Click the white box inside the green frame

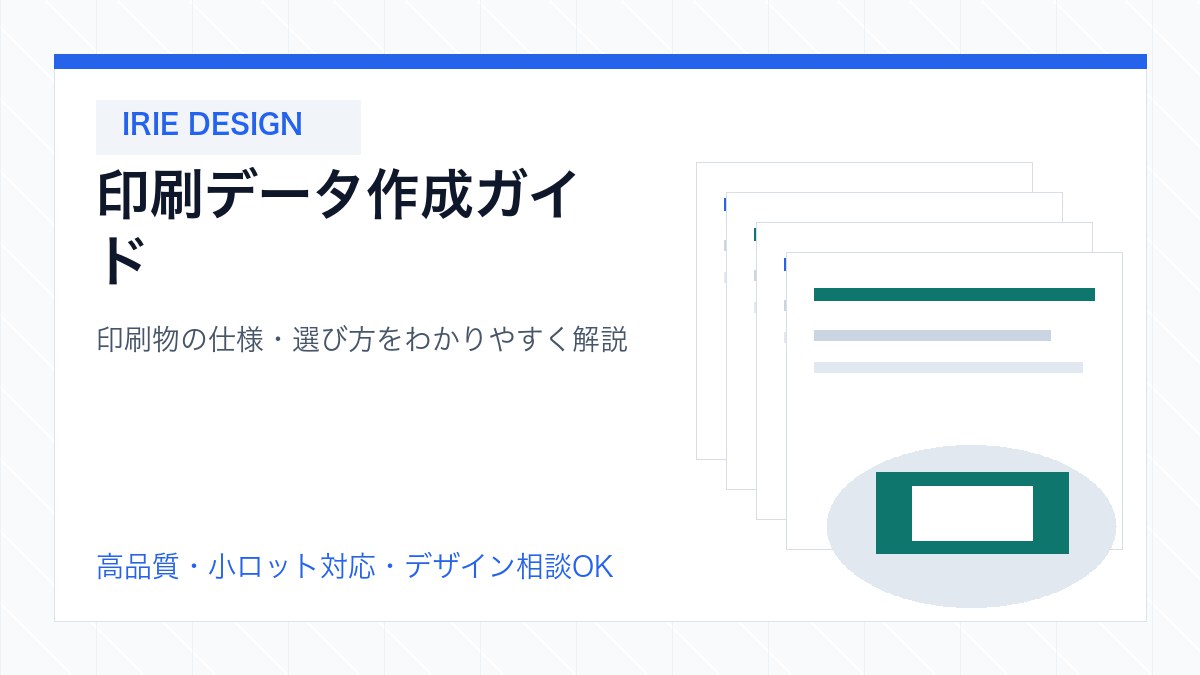pyautogui.click(x=972, y=513)
